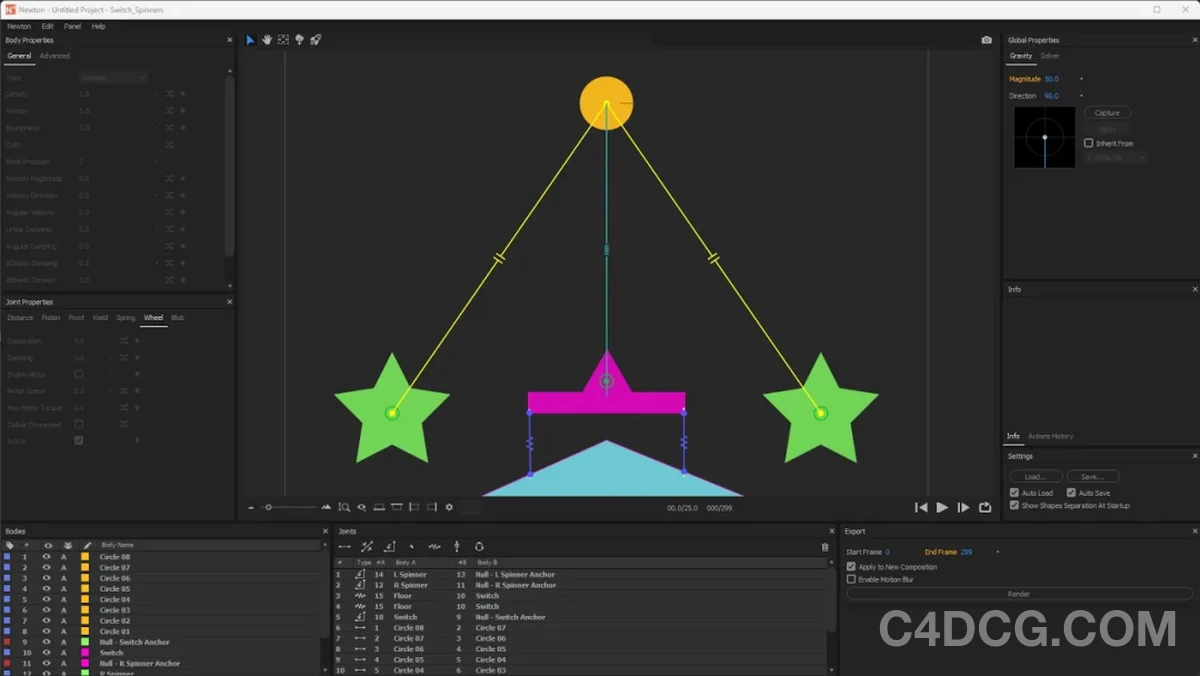Image resolution: width=1200 pixels, height=676 pixels.
Task: Uncheck Apply to New Composition
Action: pos(852,566)
